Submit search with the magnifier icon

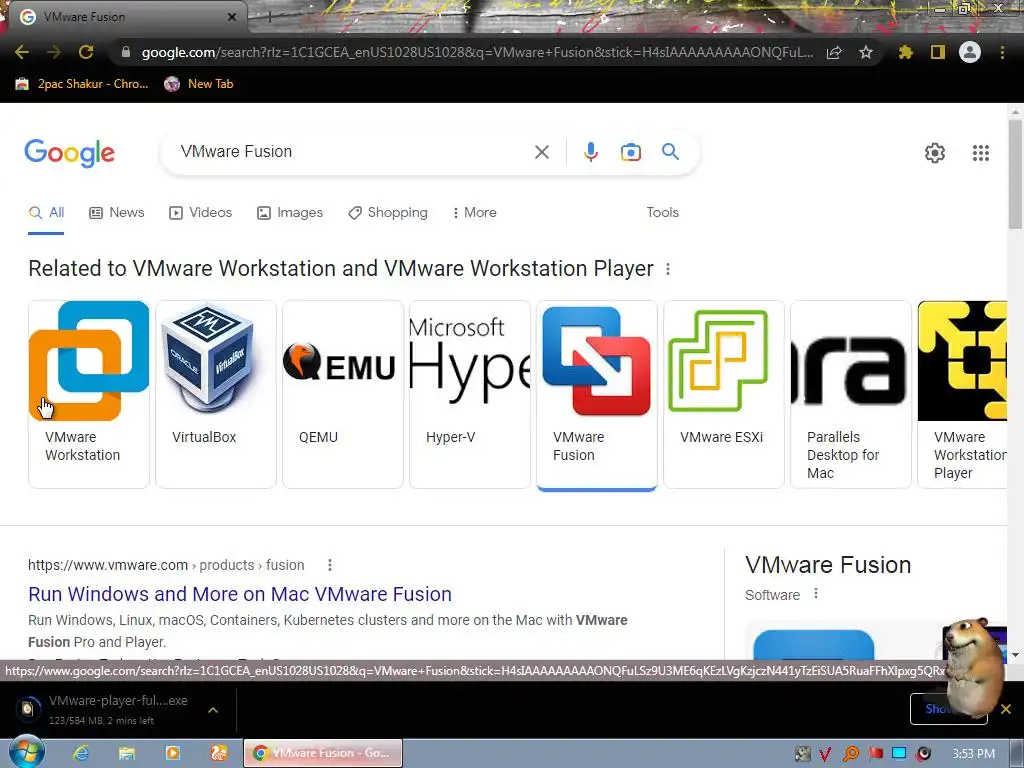click(x=670, y=152)
